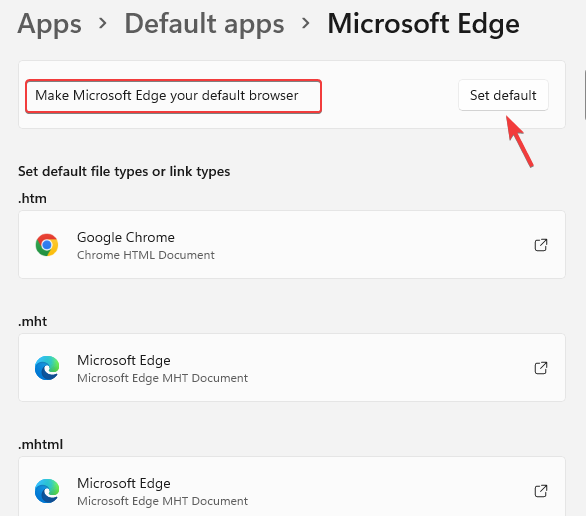Click Chrome HTML Document label
Screen dimensions: 586x516
pos(146,255)
